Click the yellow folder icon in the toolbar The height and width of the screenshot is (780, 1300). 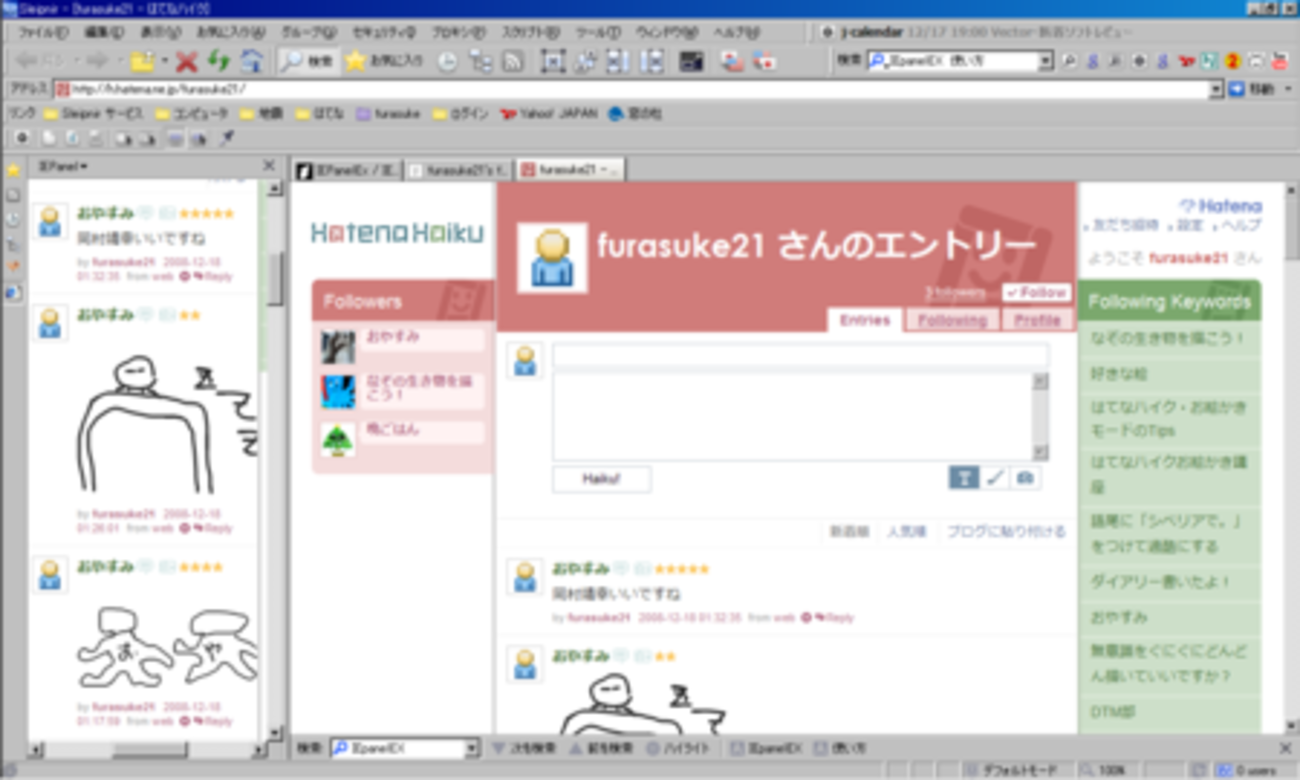pyautogui.click(x=142, y=62)
